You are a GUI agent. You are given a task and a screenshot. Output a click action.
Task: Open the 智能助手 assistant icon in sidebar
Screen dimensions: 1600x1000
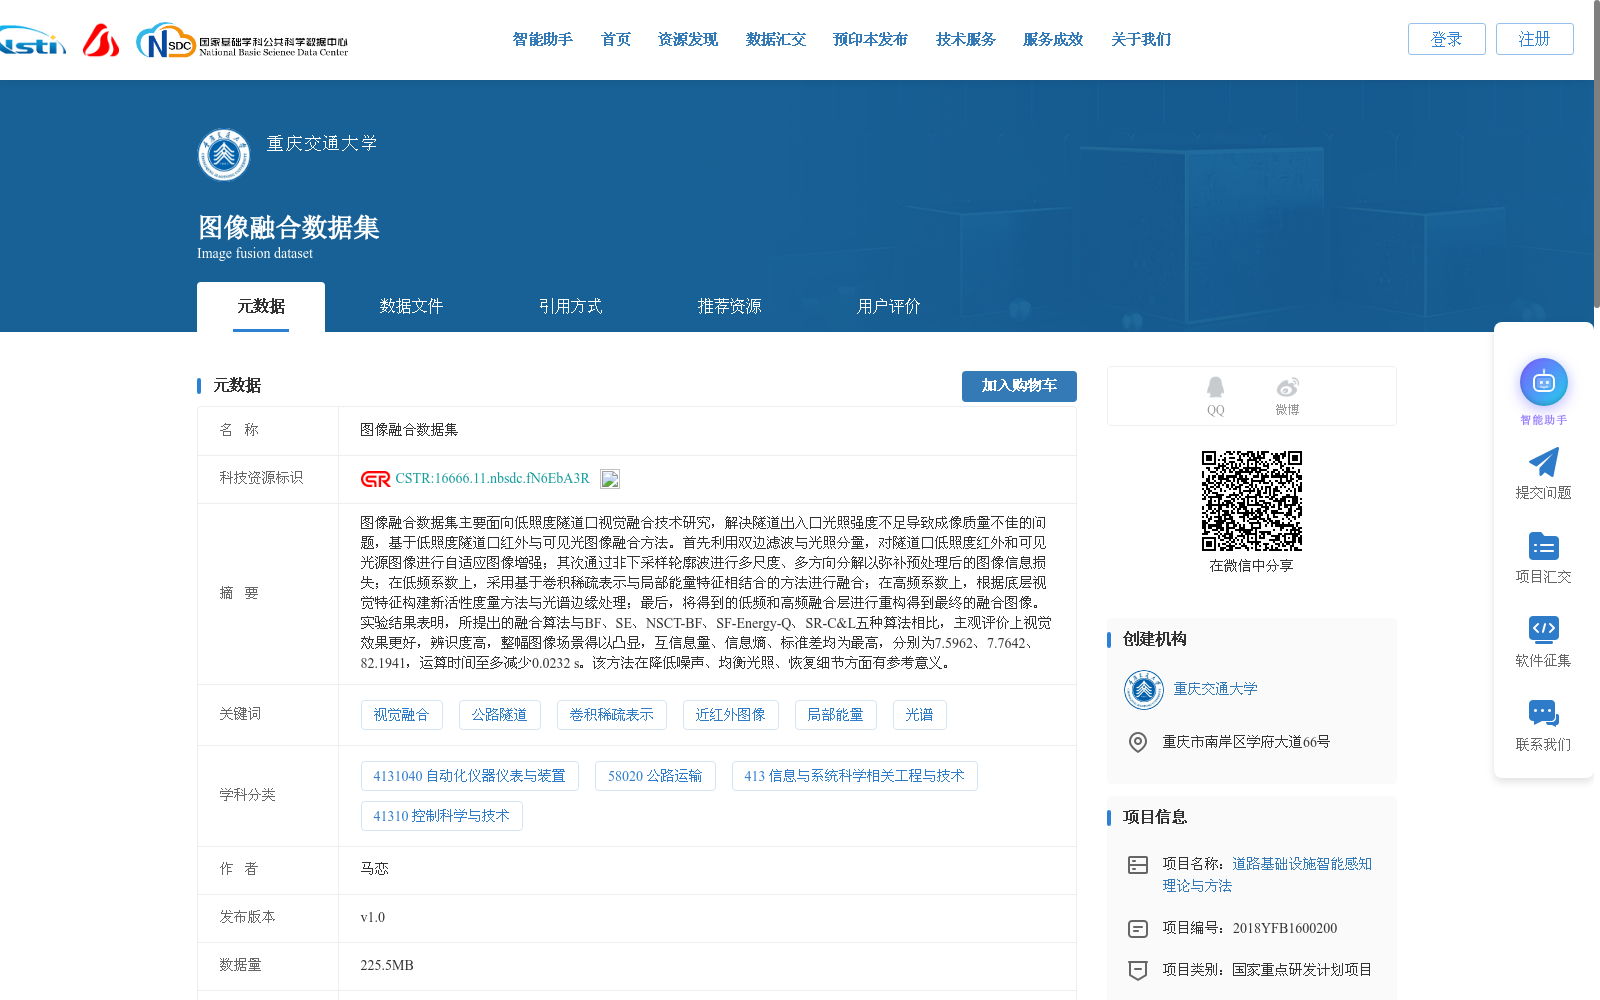(x=1543, y=381)
